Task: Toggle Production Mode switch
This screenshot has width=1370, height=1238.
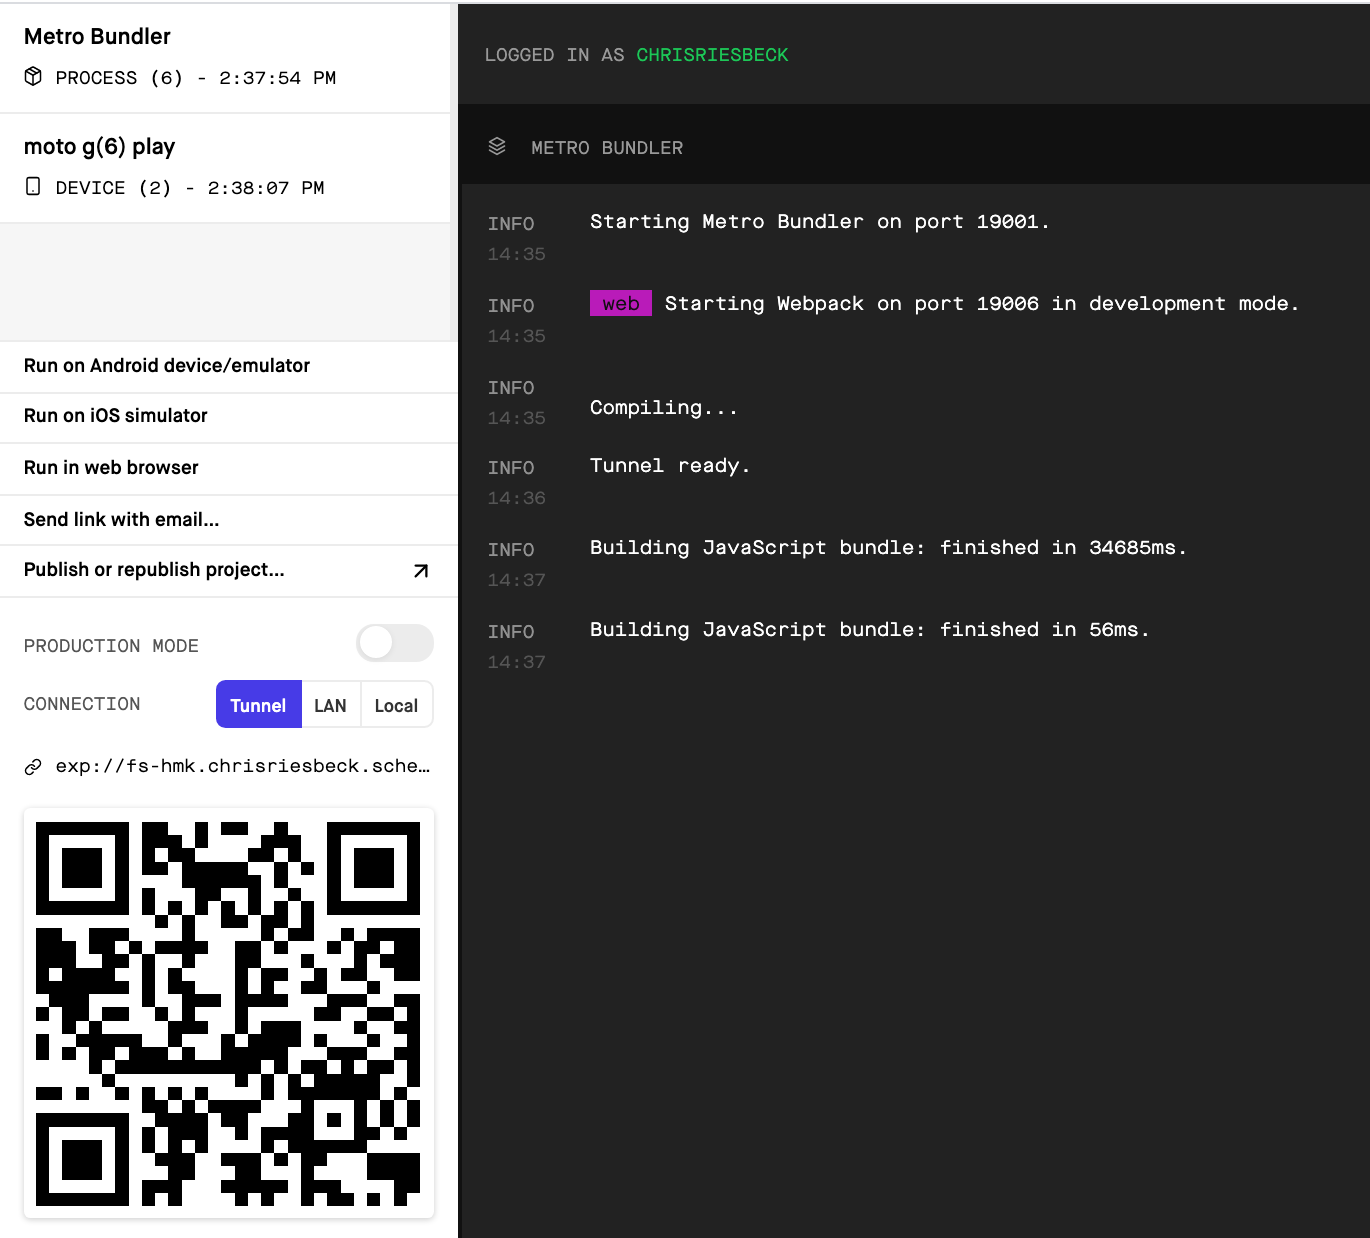Action: tap(395, 643)
